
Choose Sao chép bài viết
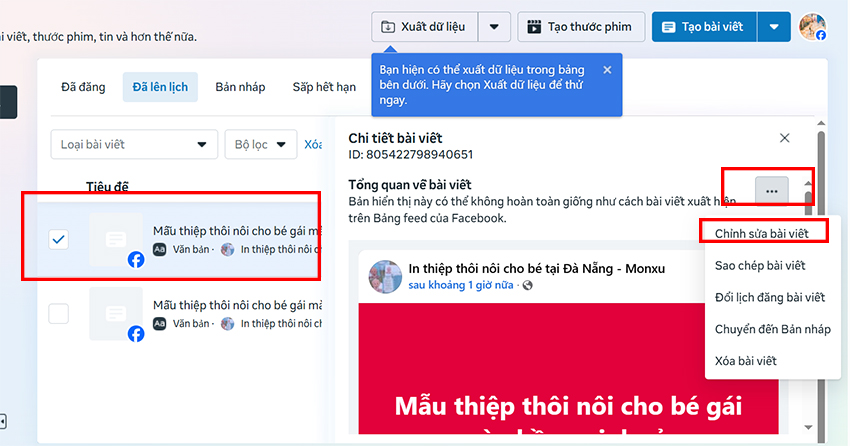pos(759,266)
